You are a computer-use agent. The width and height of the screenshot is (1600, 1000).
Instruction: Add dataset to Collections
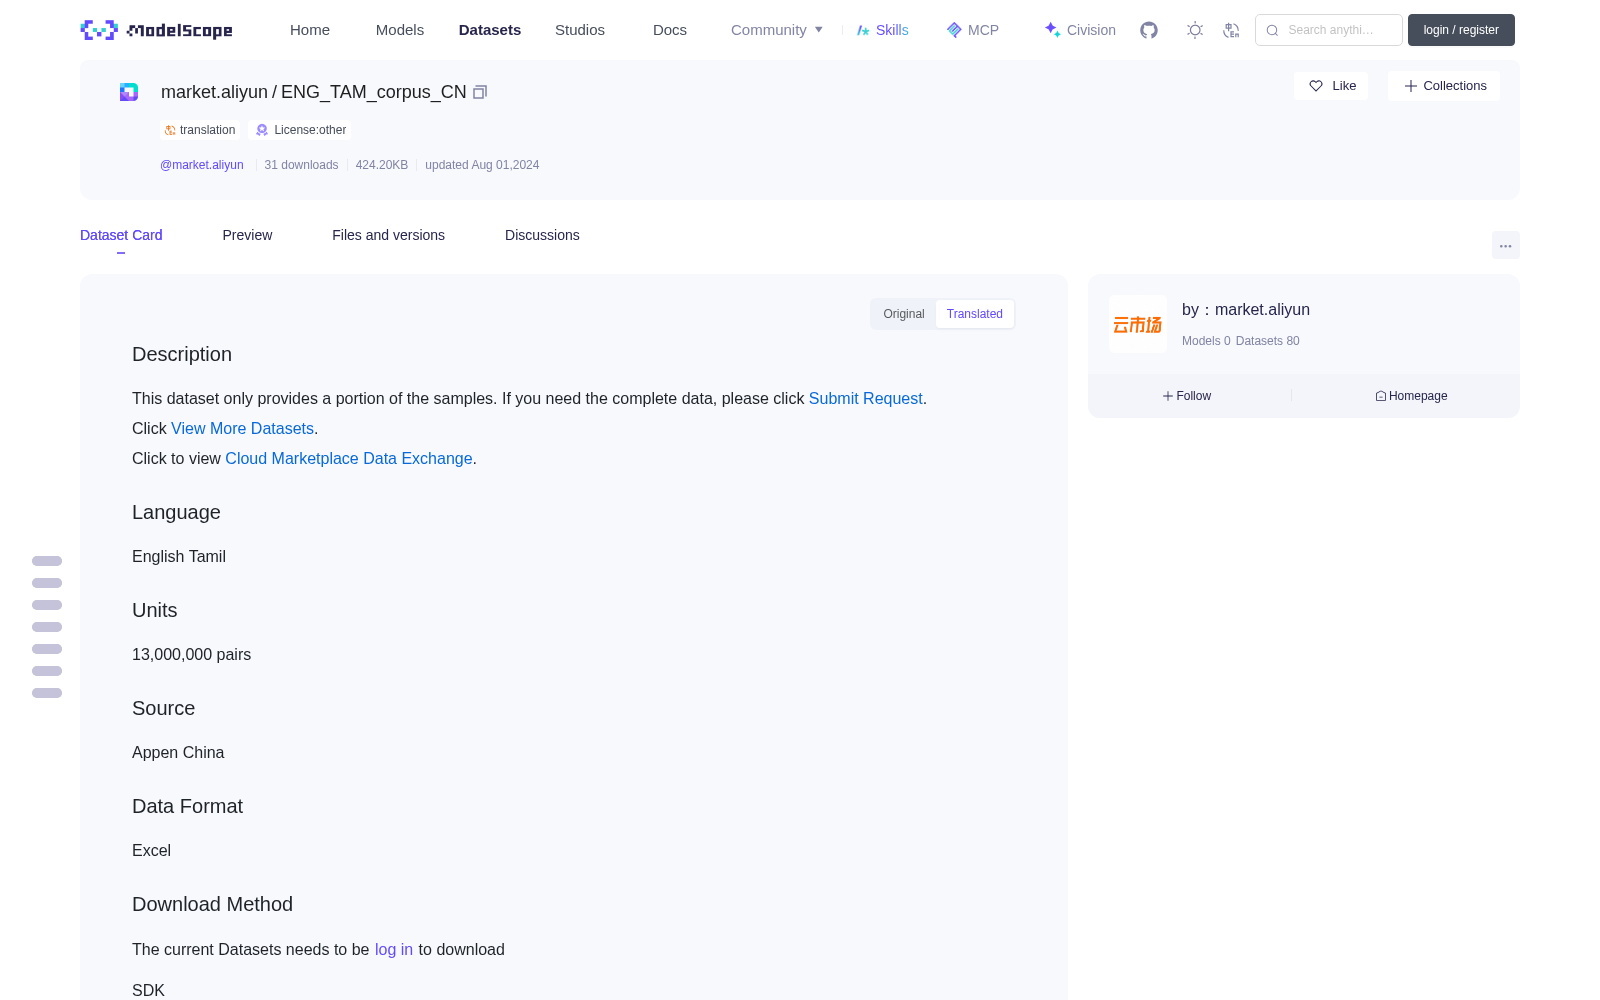click(1444, 86)
